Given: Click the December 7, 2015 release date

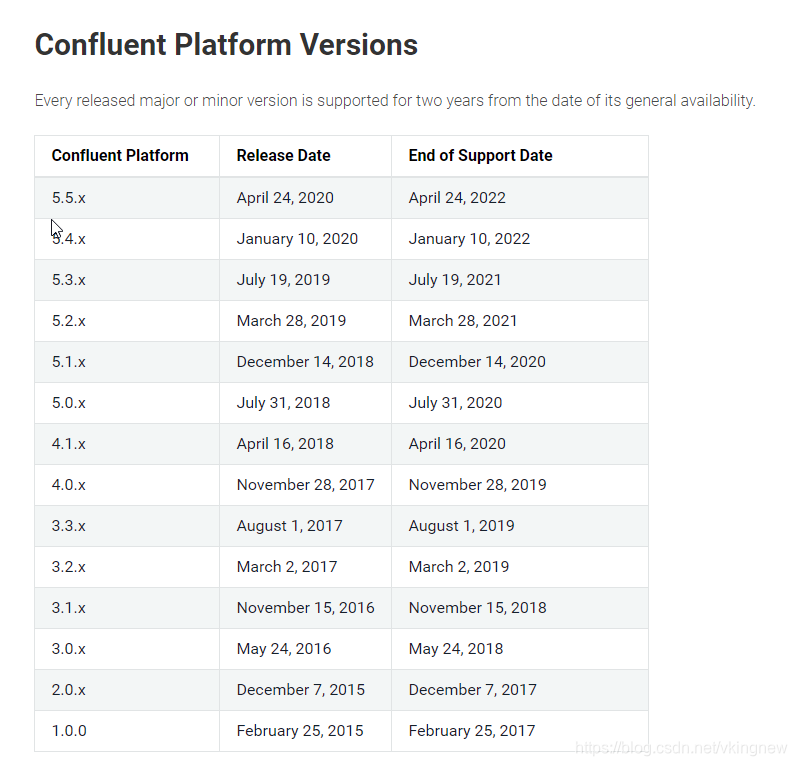Looking at the screenshot, I should [x=300, y=689].
